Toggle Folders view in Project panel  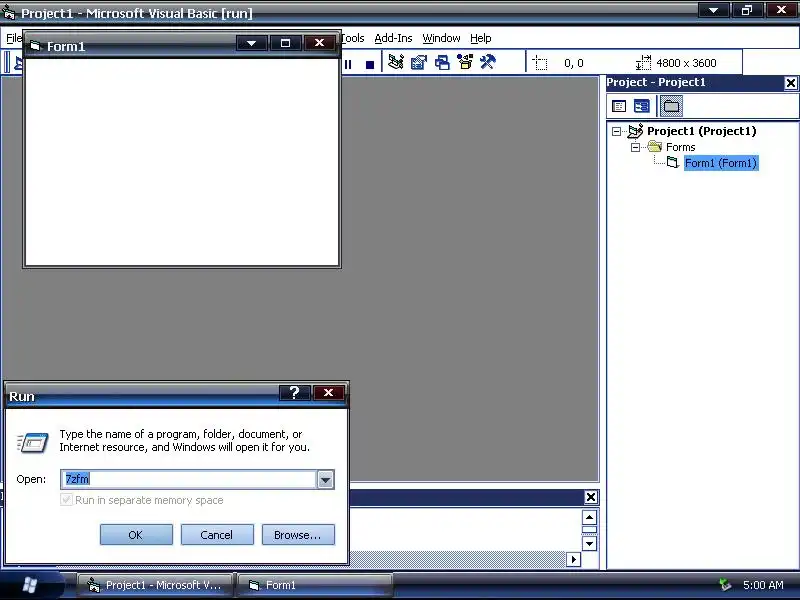pyautogui.click(x=671, y=106)
